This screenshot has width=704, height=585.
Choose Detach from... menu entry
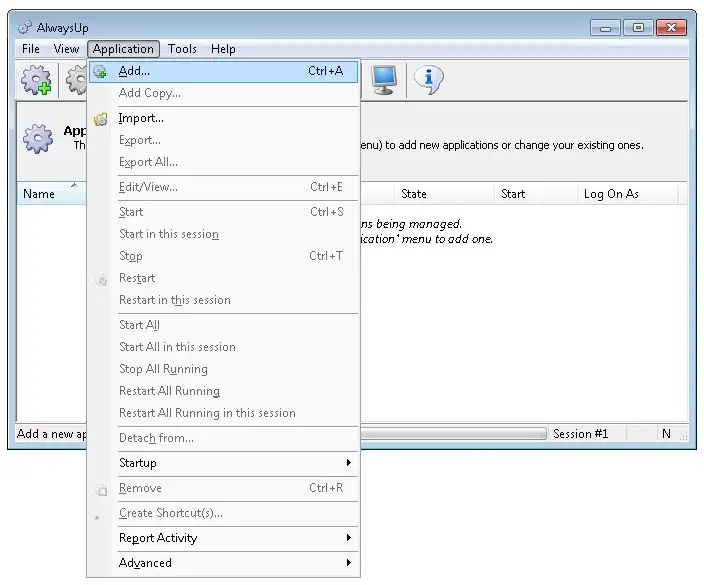tap(224, 438)
